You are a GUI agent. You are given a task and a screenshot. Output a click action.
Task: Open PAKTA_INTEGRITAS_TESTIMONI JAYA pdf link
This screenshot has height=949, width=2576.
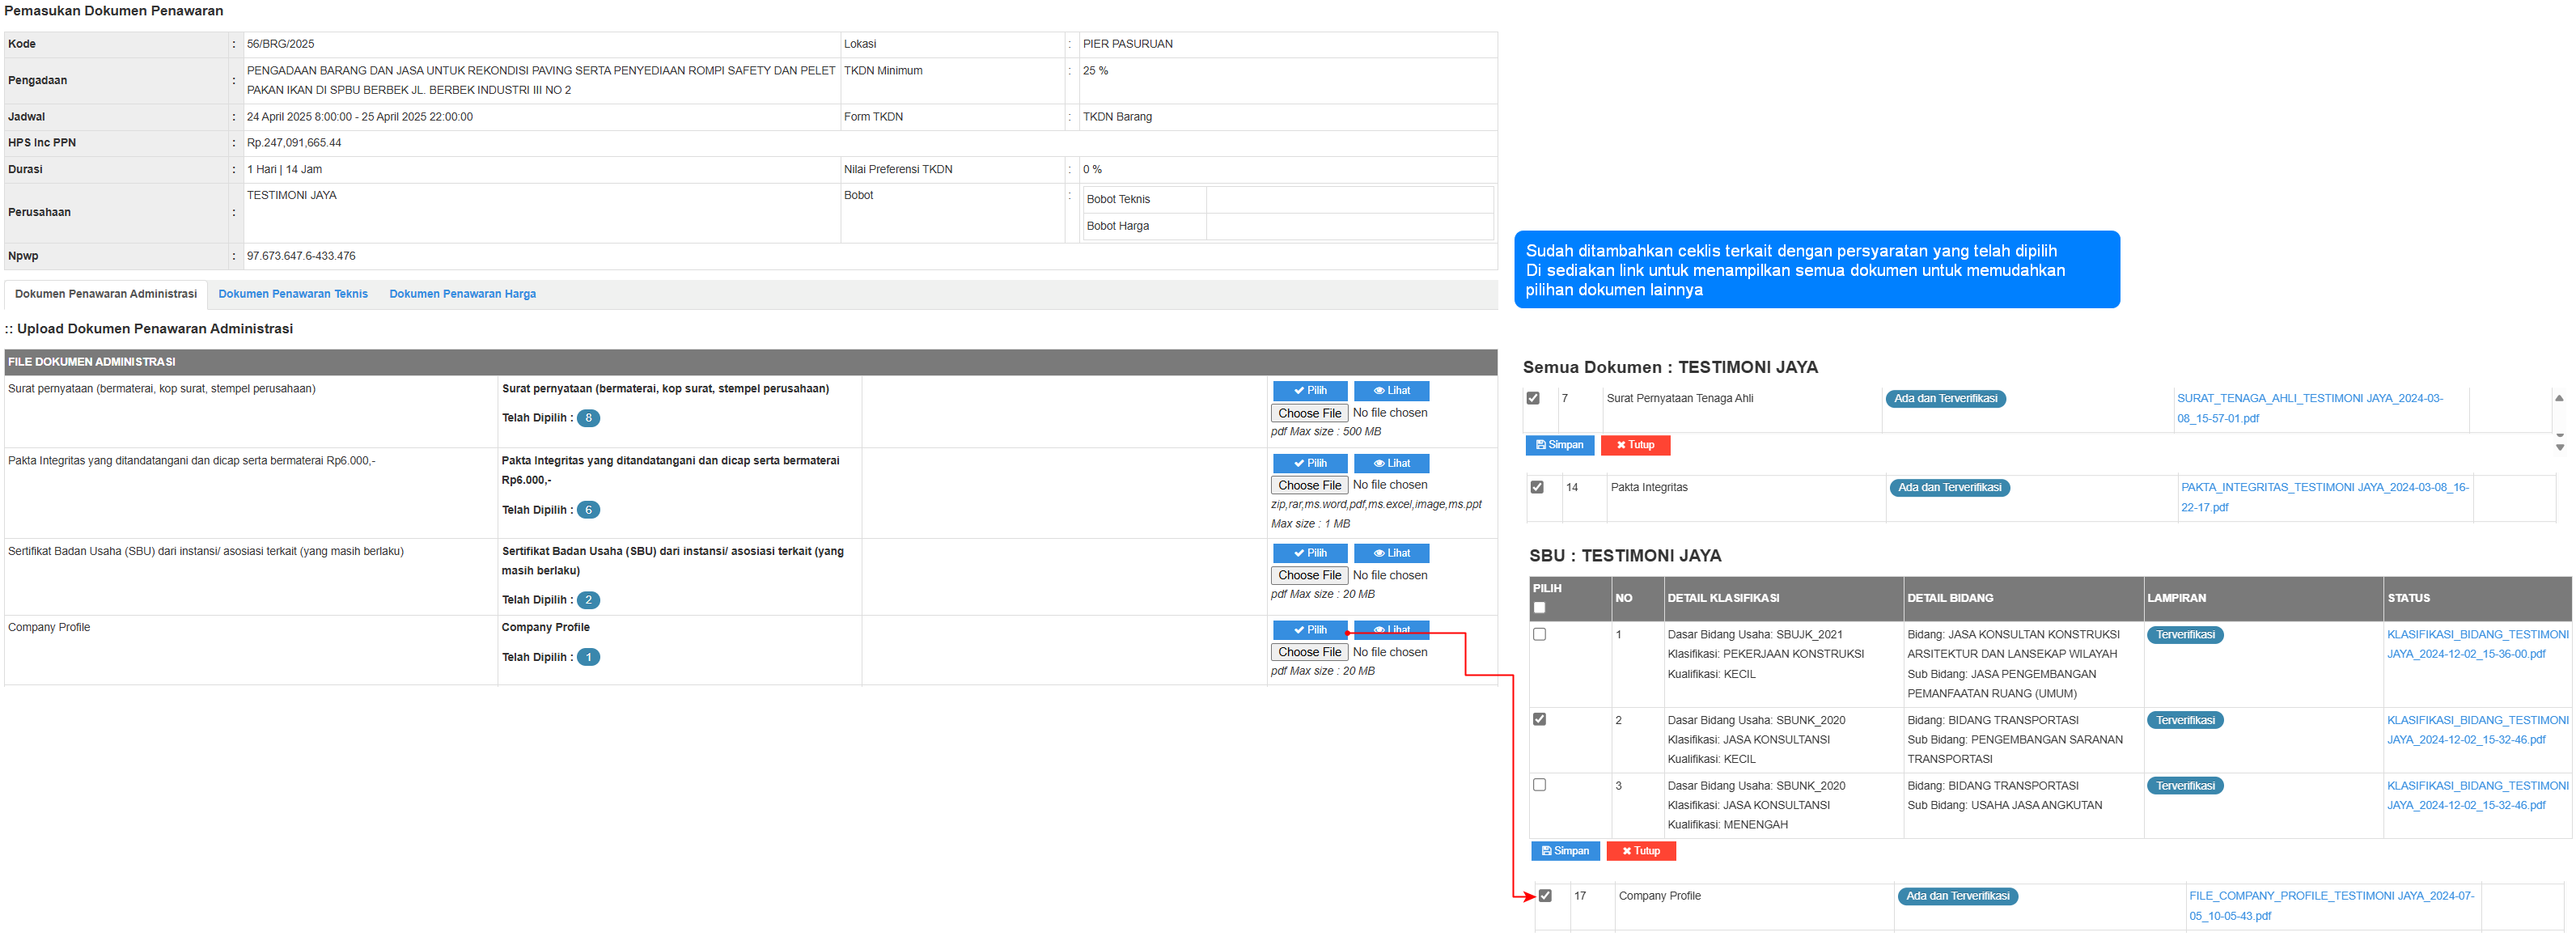click(x=2324, y=488)
